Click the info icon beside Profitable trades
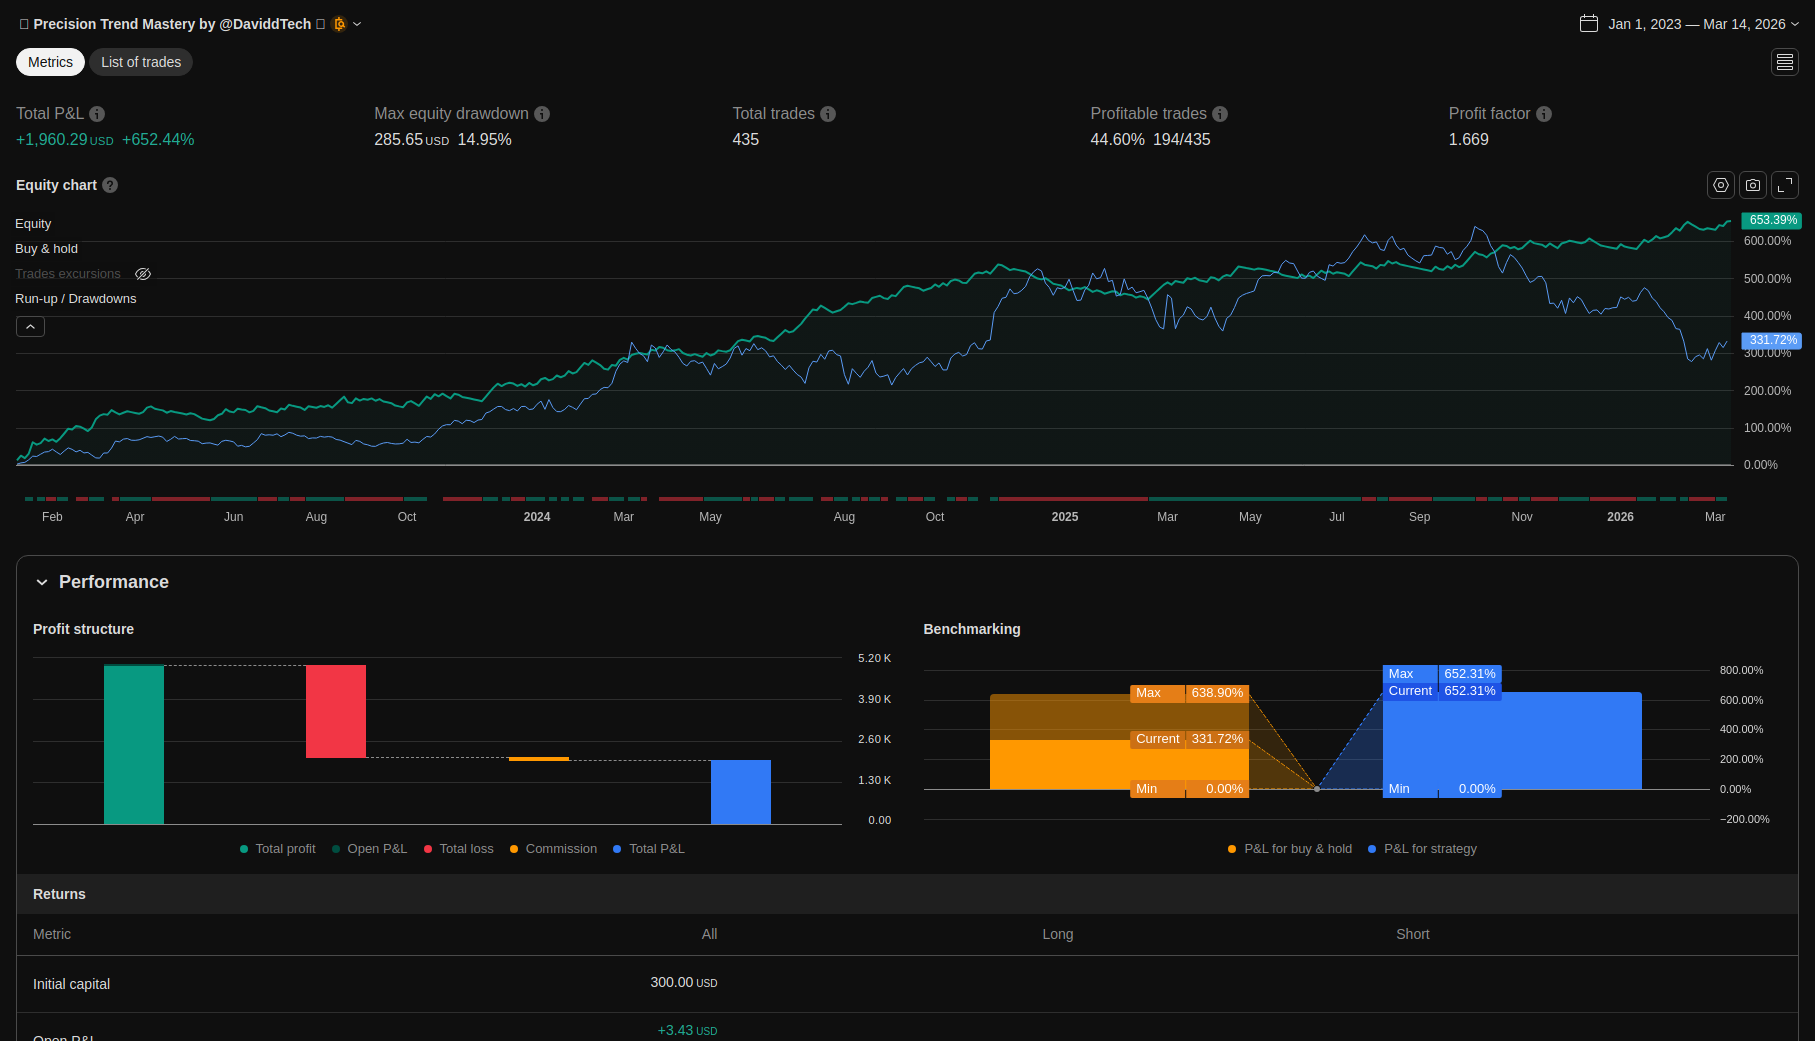Viewport: 1815px width, 1041px height. click(1220, 114)
